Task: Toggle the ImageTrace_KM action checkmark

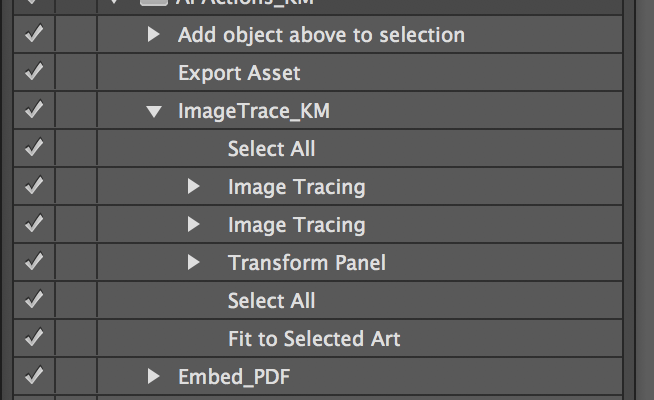Action: click(34, 110)
